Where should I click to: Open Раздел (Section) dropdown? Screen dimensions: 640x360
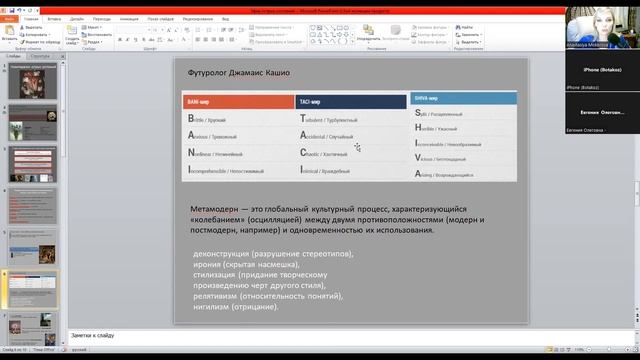[x=92, y=42]
